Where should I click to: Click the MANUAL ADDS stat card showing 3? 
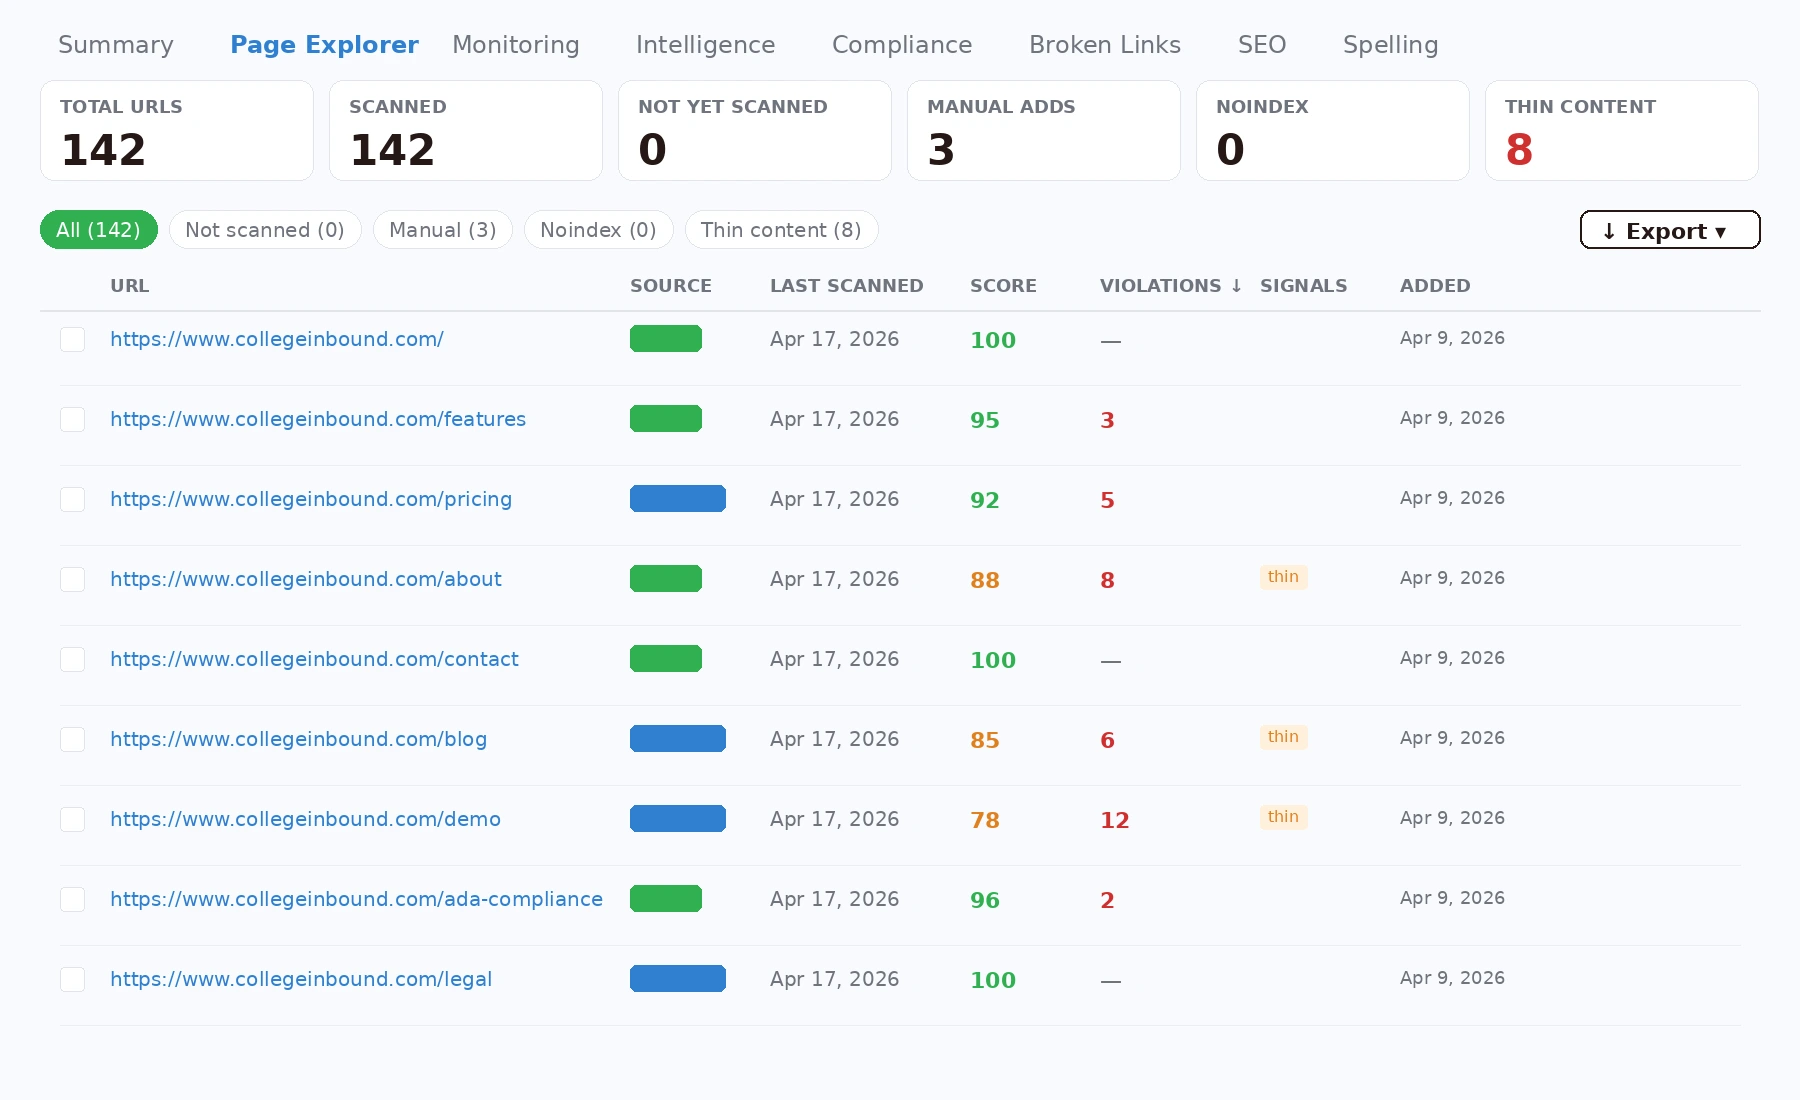point(1043,130)
